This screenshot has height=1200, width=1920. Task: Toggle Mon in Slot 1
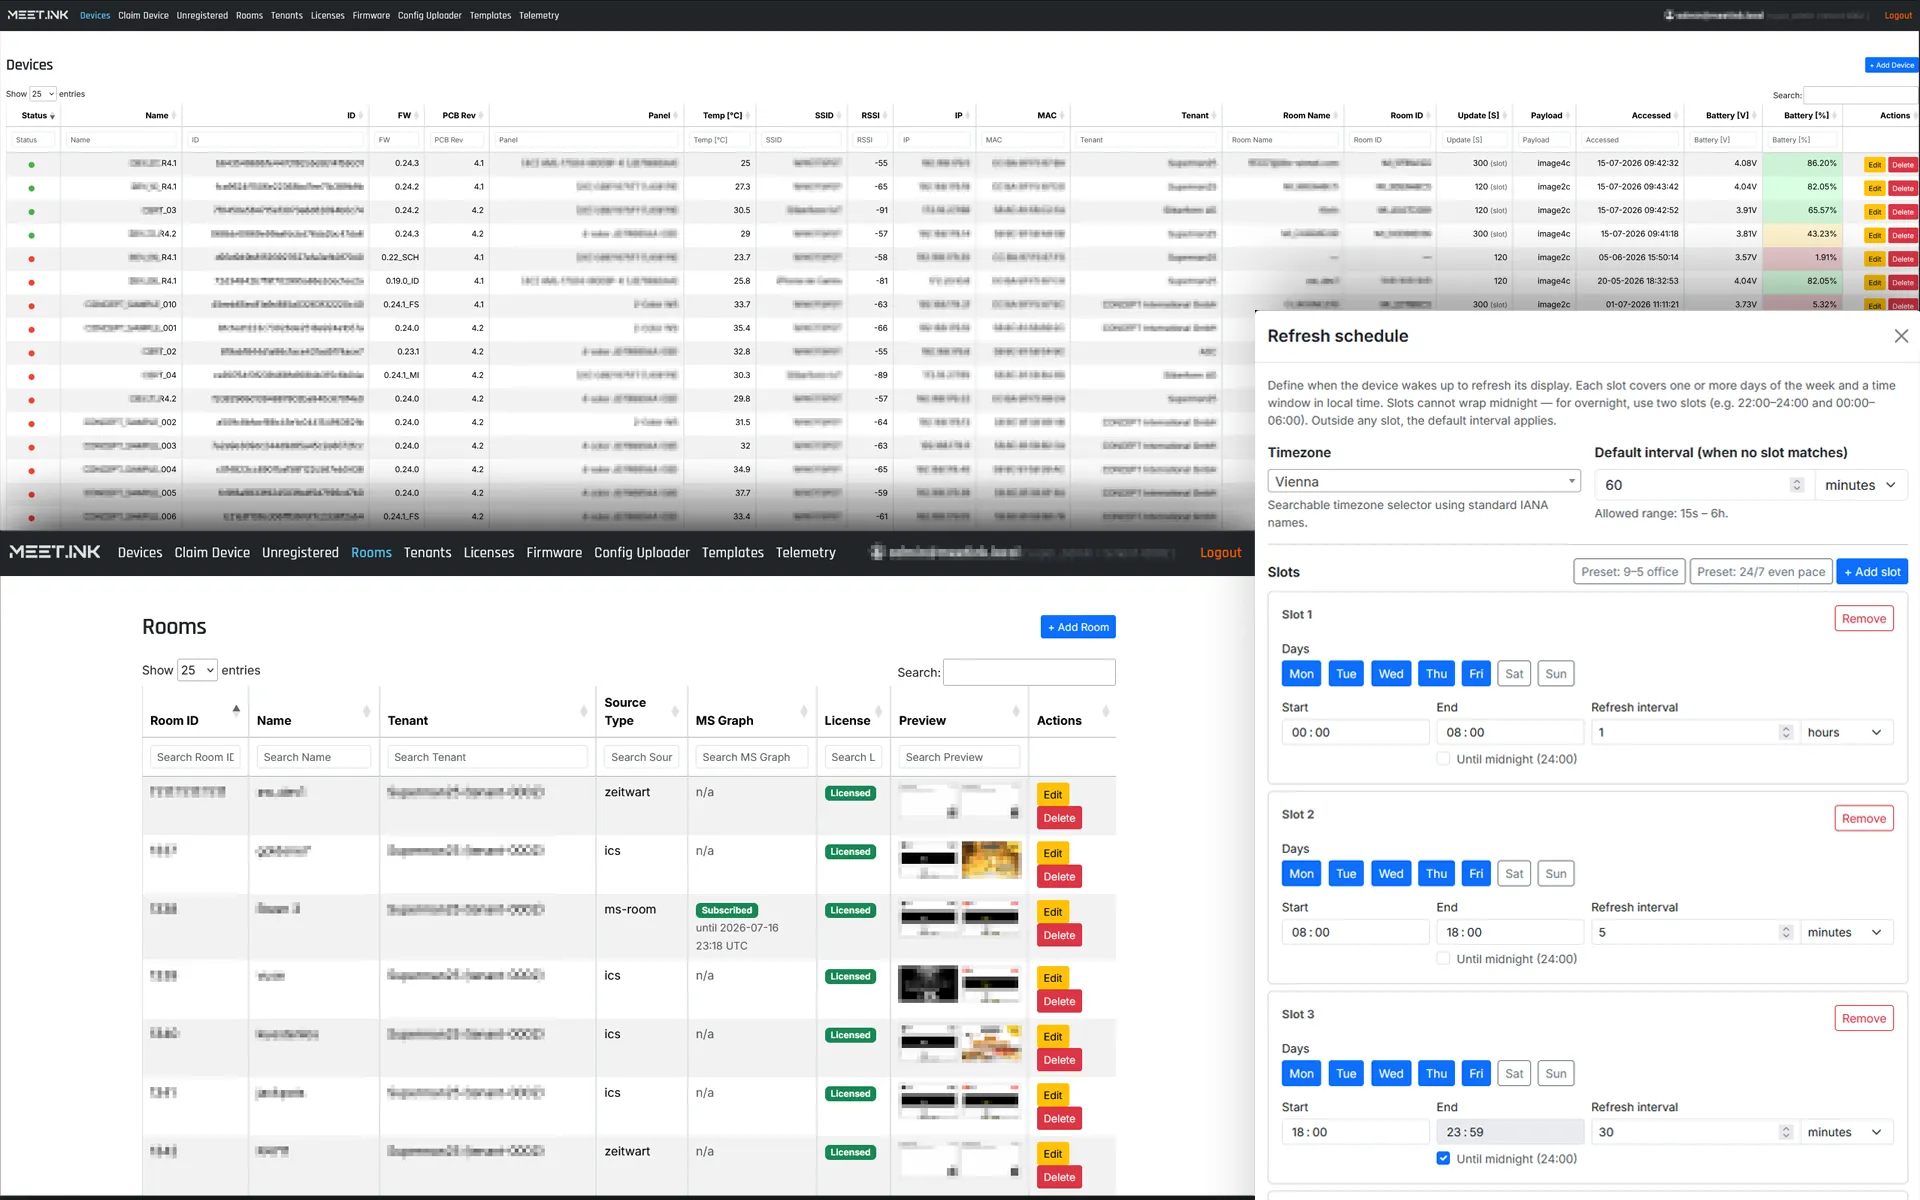point(1301,674)
